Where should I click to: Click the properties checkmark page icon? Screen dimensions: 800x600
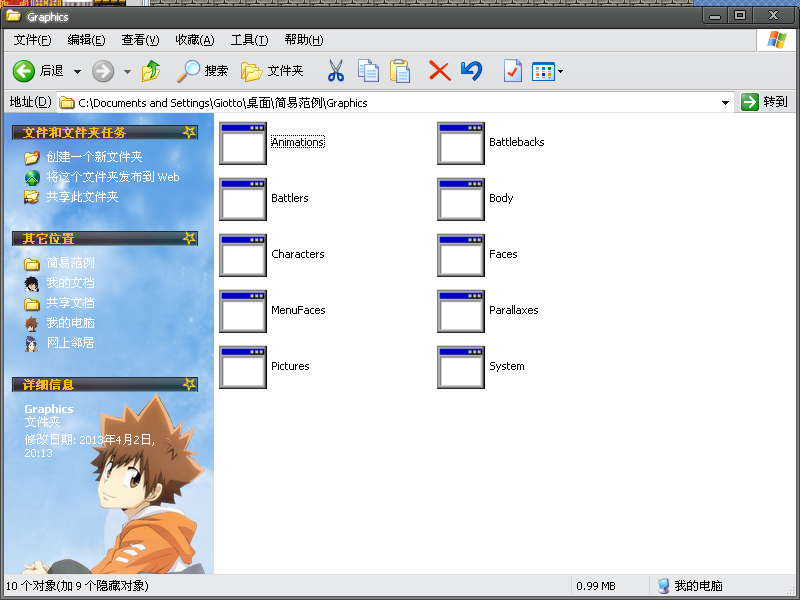pyautogui.click(x=512, y=71)
